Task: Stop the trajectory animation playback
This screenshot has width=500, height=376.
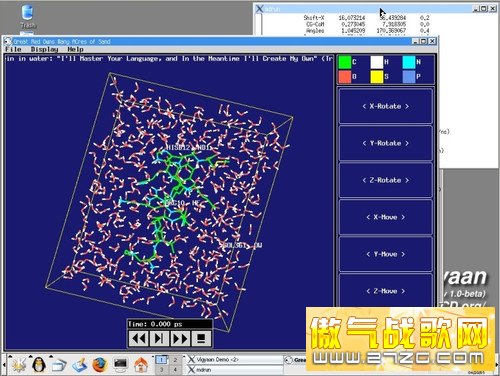Action: pyautogui.click(x=201, y=339)
